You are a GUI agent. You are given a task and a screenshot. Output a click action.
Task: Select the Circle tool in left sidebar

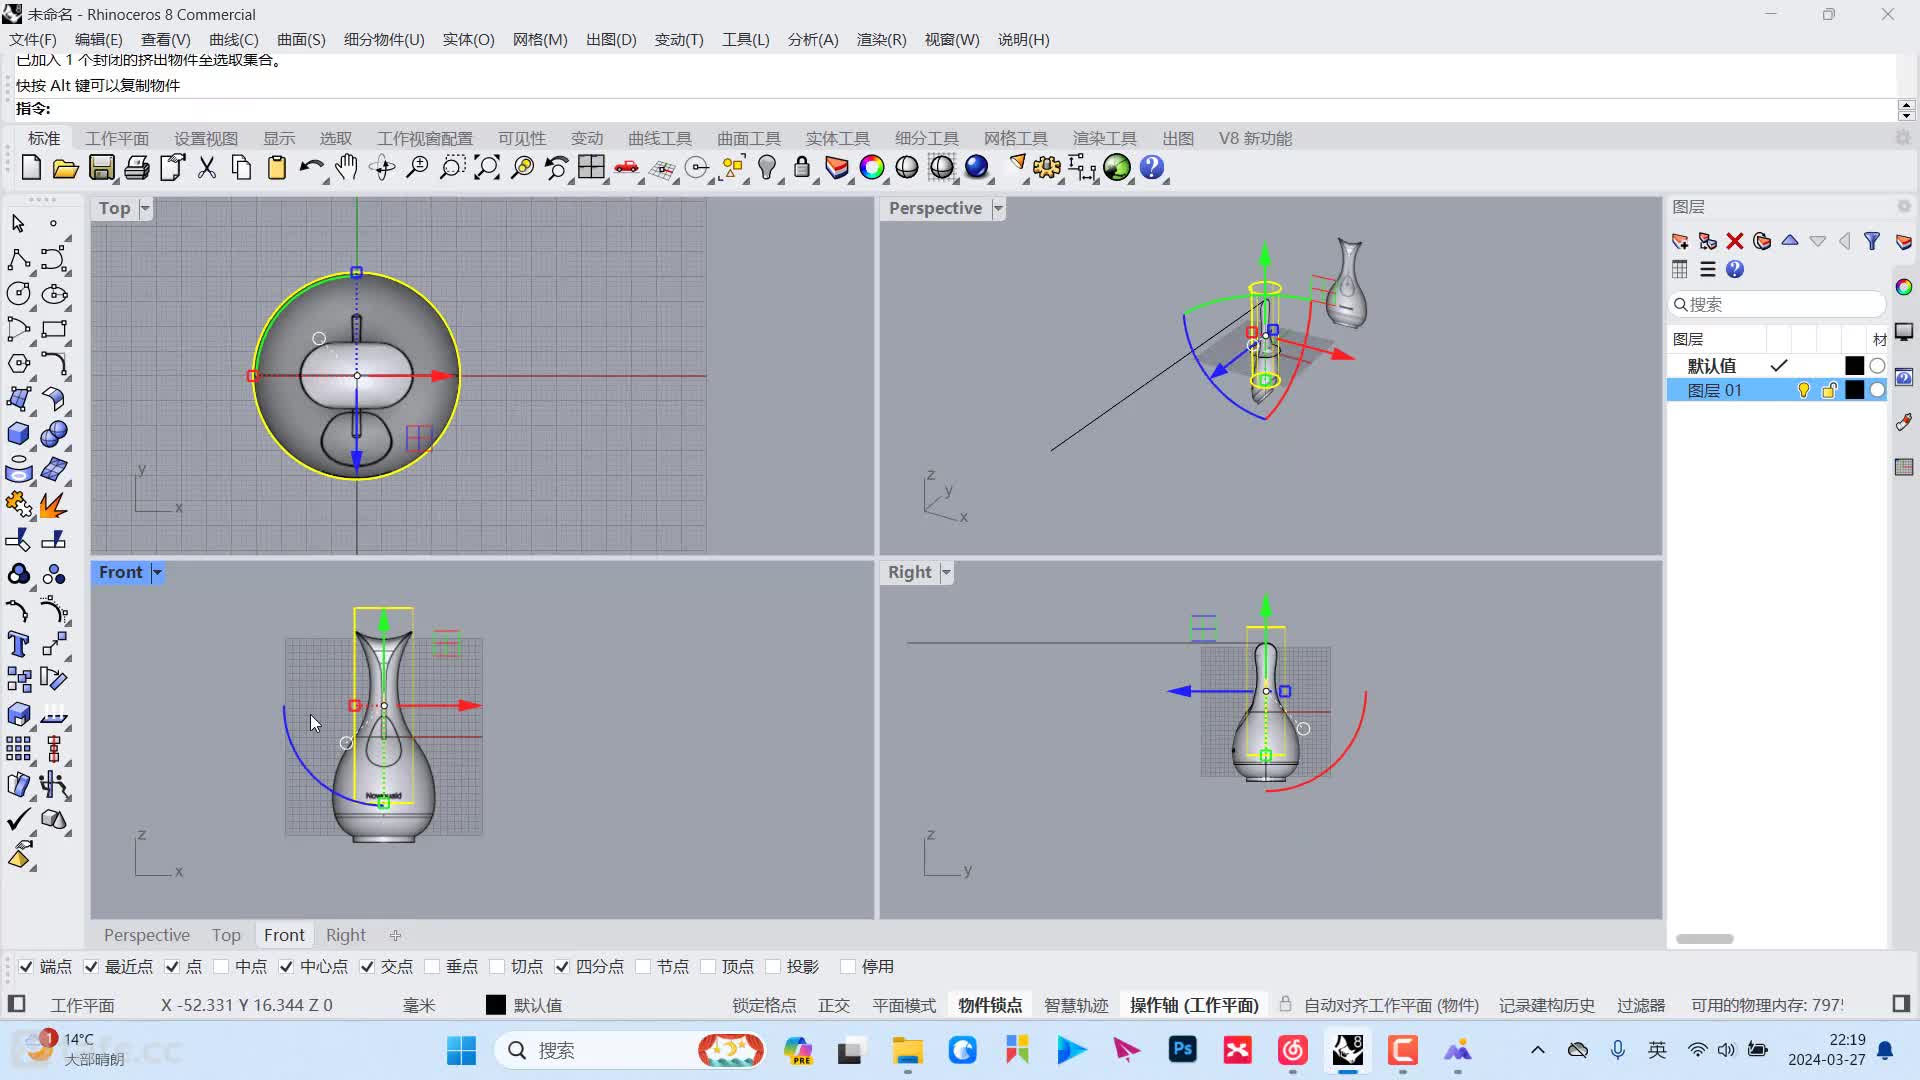[x=18, y=294]
